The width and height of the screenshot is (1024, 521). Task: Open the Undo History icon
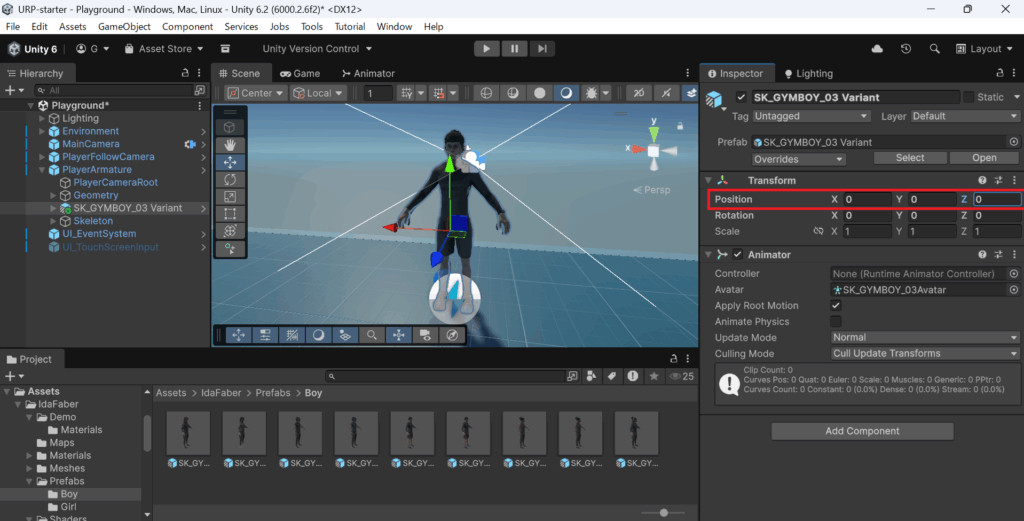point(906,48)
